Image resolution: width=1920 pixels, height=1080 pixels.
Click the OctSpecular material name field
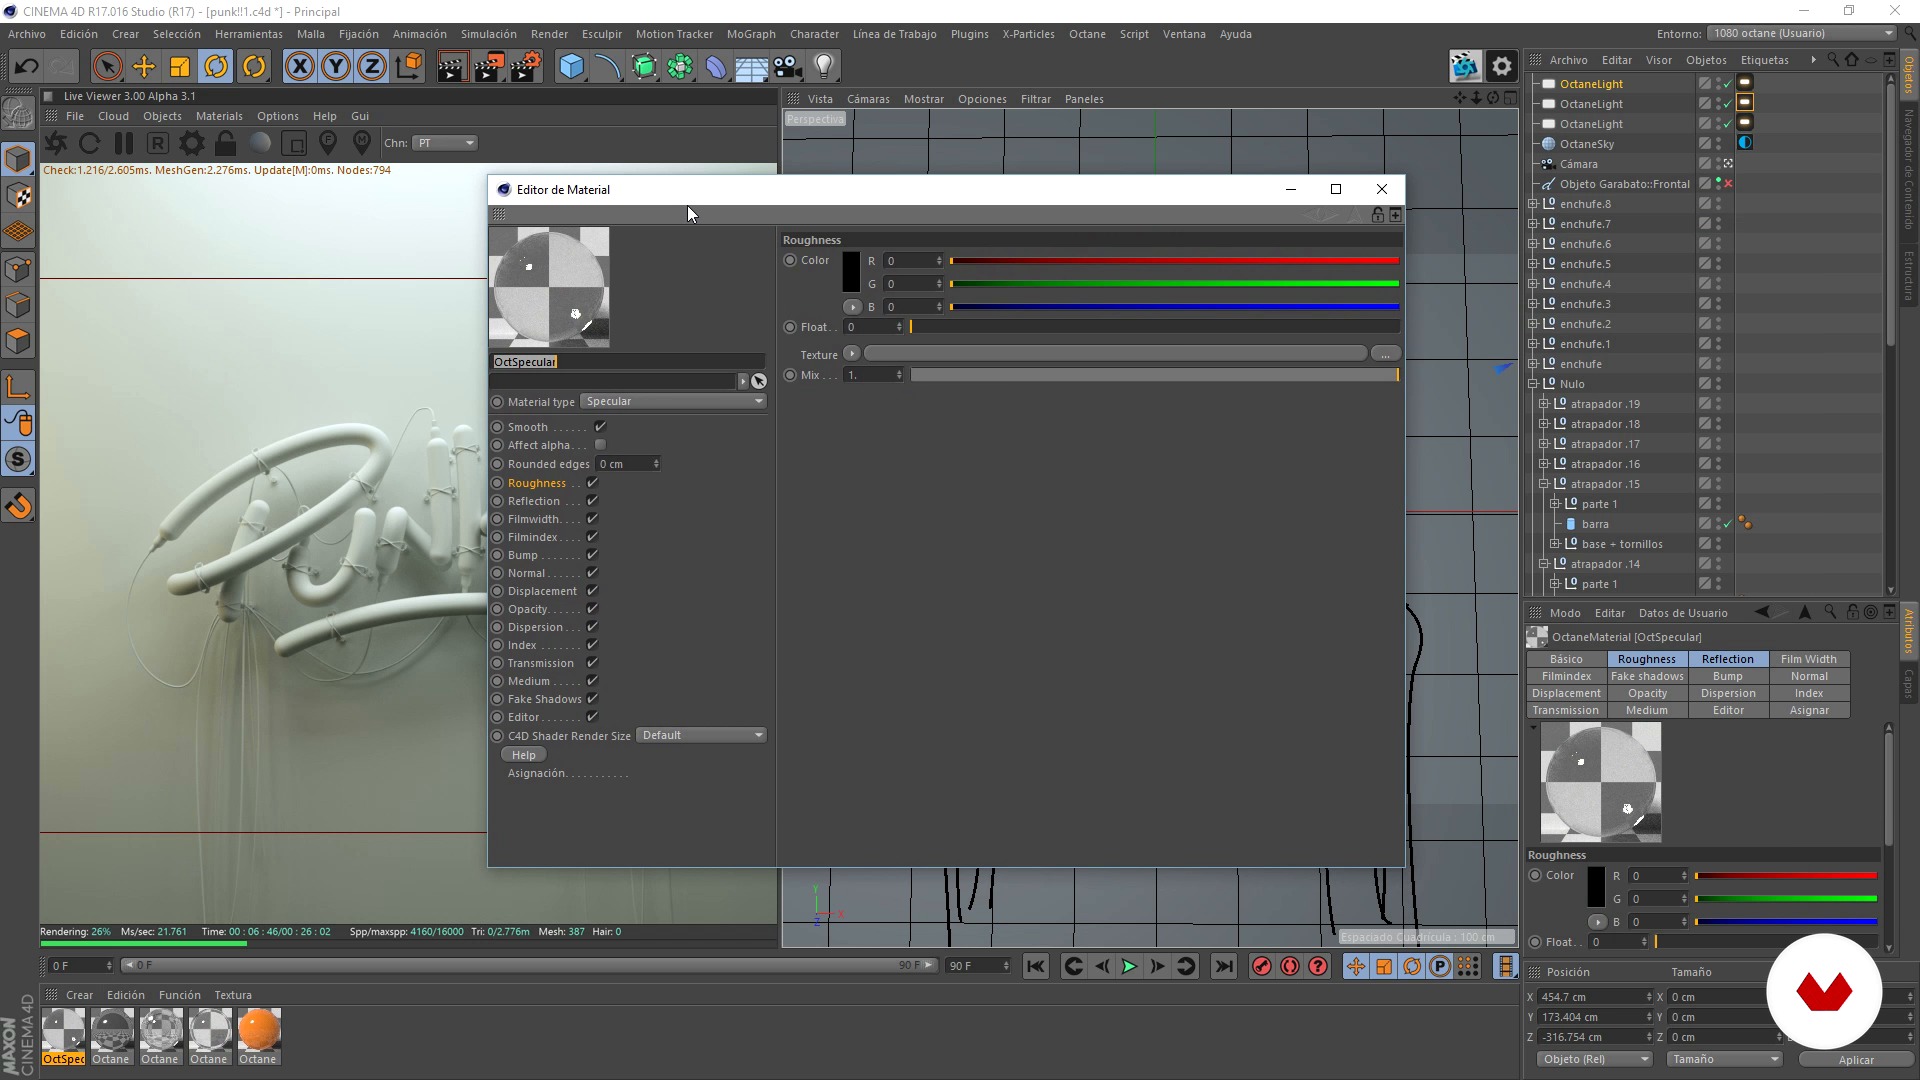click(x=628, y=362)
